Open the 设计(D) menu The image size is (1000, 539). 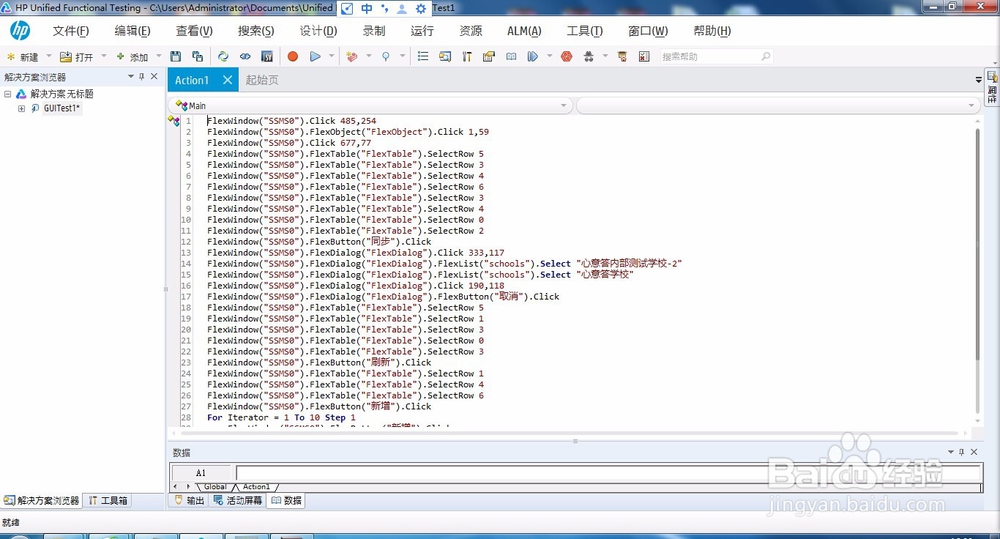318,31
